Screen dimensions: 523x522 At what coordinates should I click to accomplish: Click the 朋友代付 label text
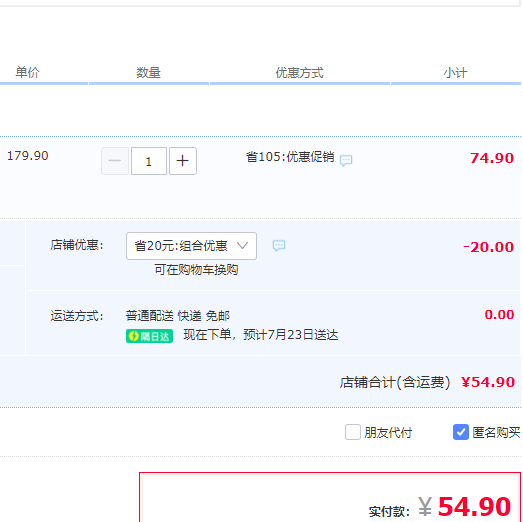(388, 433)
